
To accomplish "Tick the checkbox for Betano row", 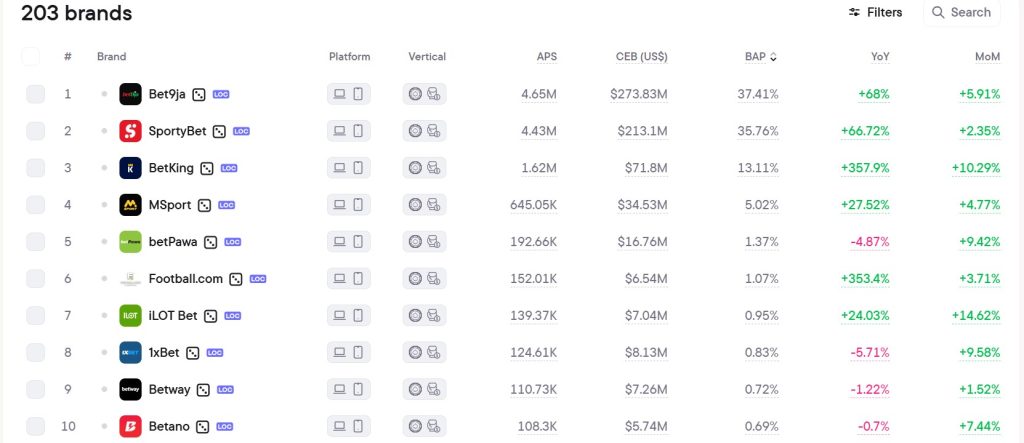I will [35, 427].
